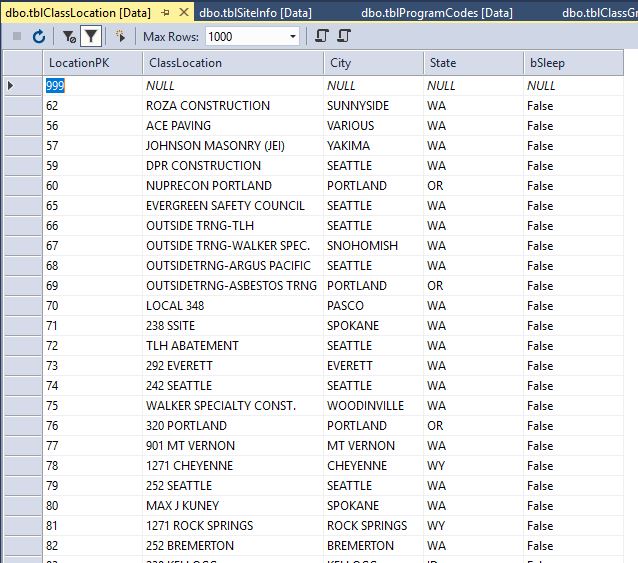Toggle the highlighted filter funnel button
This screenshot has height=563, width=638.
[x=91, y=36]
